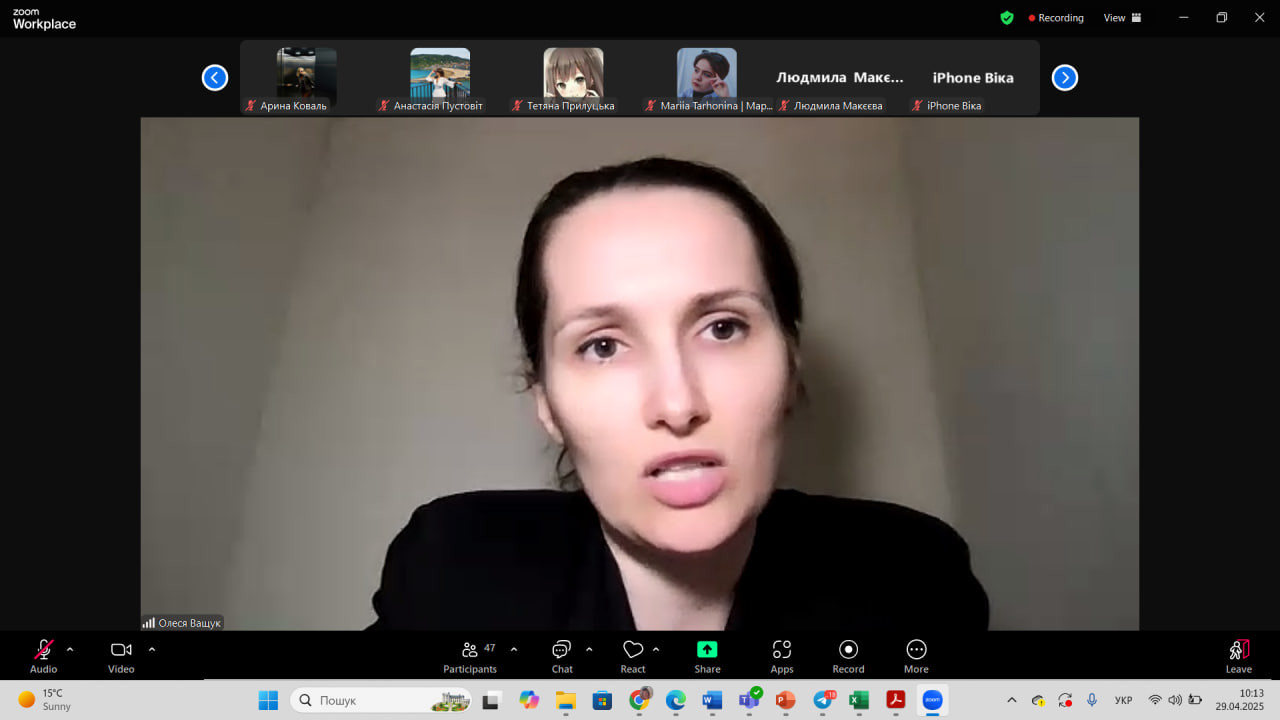Select Тетяна Прилуцька's video thumbnail
The width and height of the screenshot is (1280, 720).
tap(573, 78)
